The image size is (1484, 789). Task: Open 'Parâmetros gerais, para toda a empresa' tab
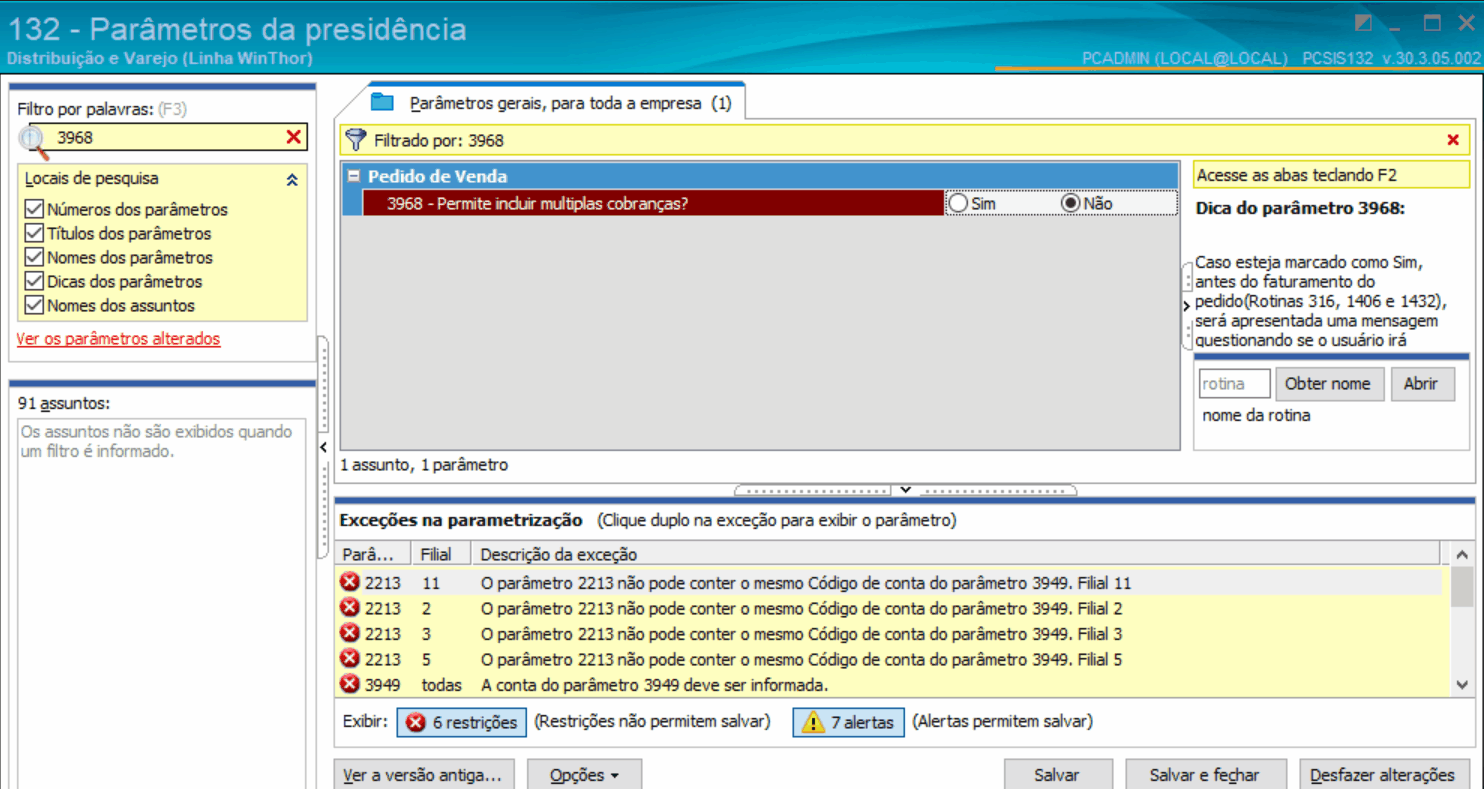coord(570,103)
